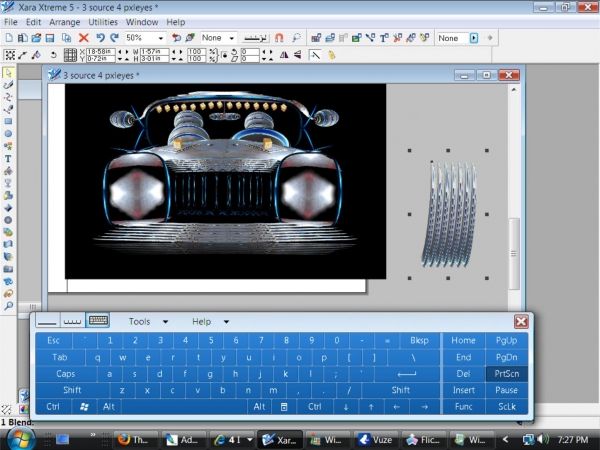
Task: Select the Zoom magnifier tool
Action: click(8, 306)
